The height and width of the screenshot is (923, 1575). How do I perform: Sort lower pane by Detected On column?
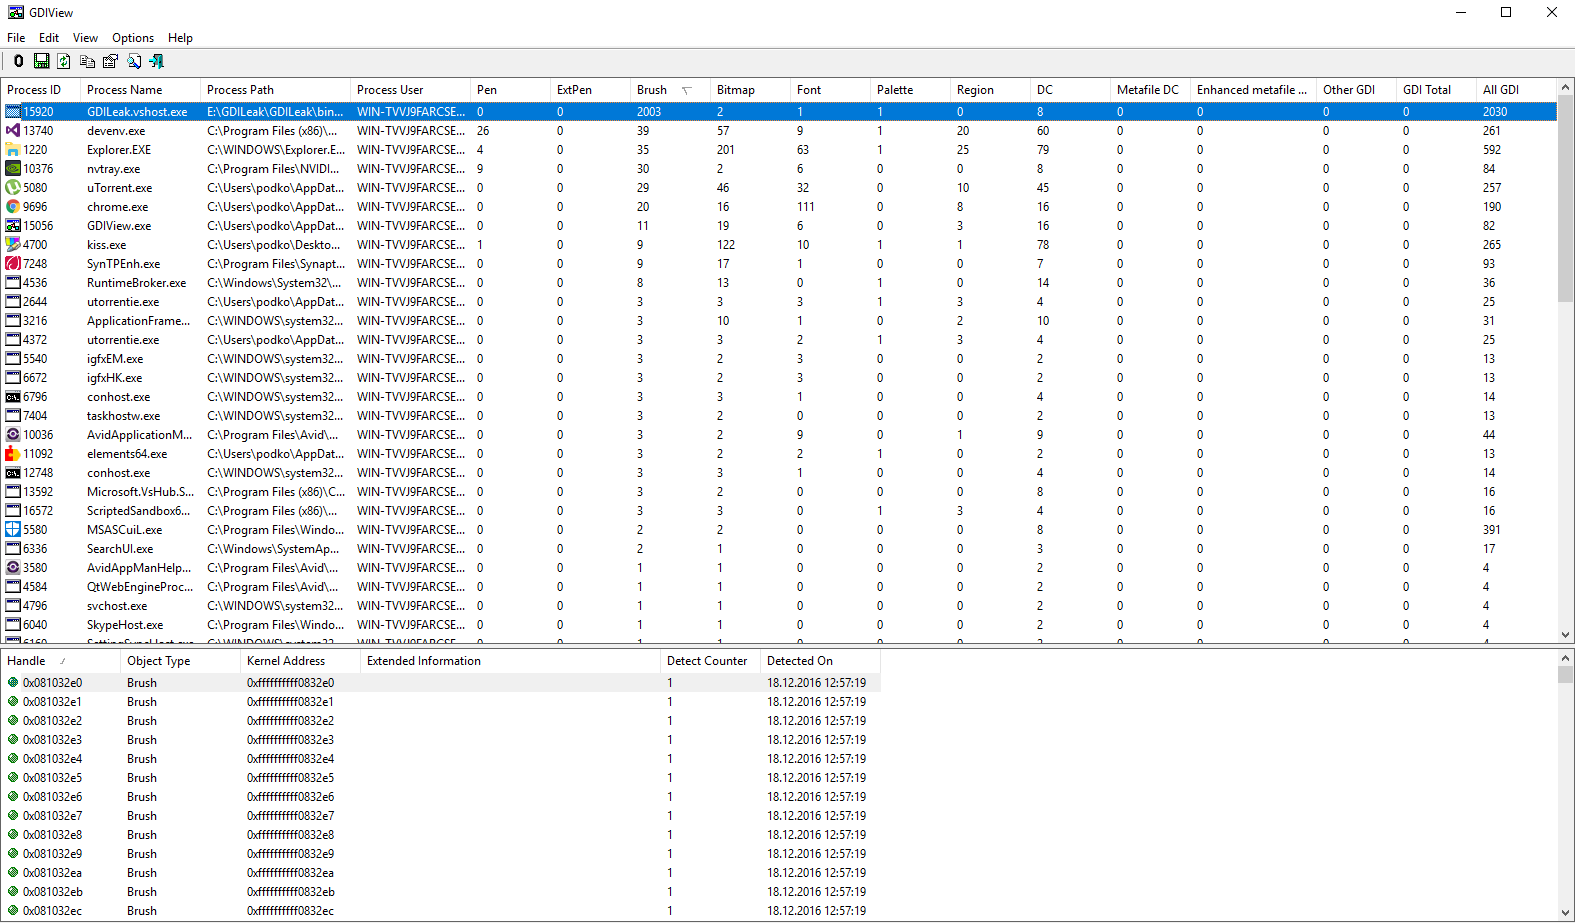(x=820, y=661)
